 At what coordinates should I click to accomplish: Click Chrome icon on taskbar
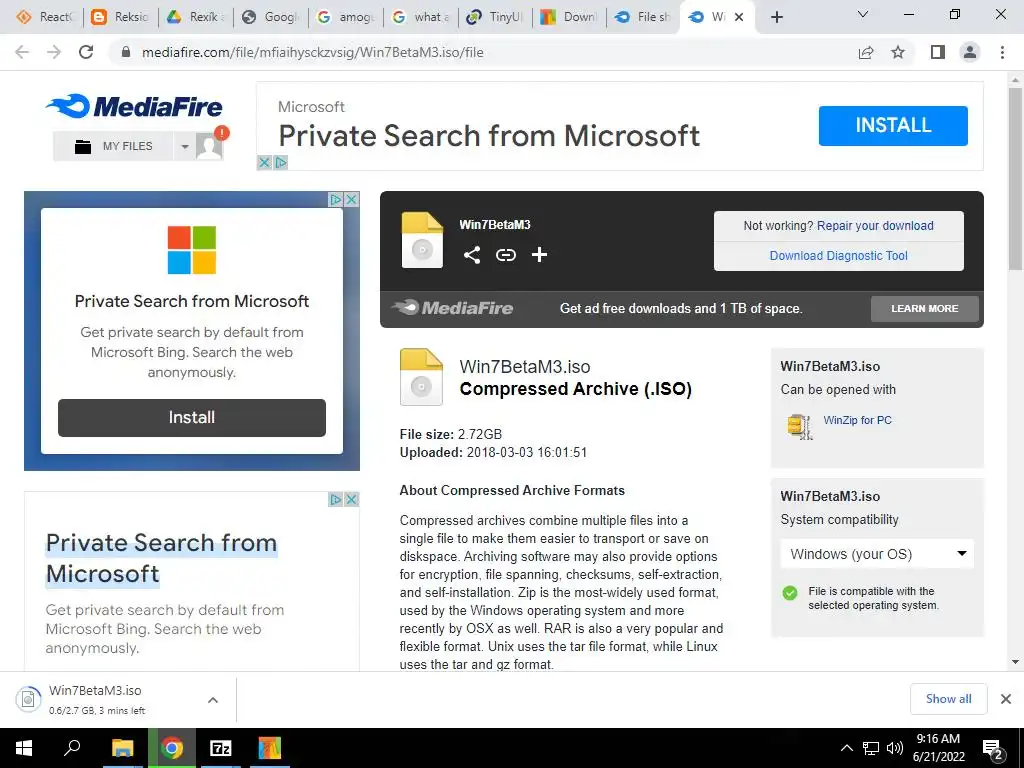point(172,748)
